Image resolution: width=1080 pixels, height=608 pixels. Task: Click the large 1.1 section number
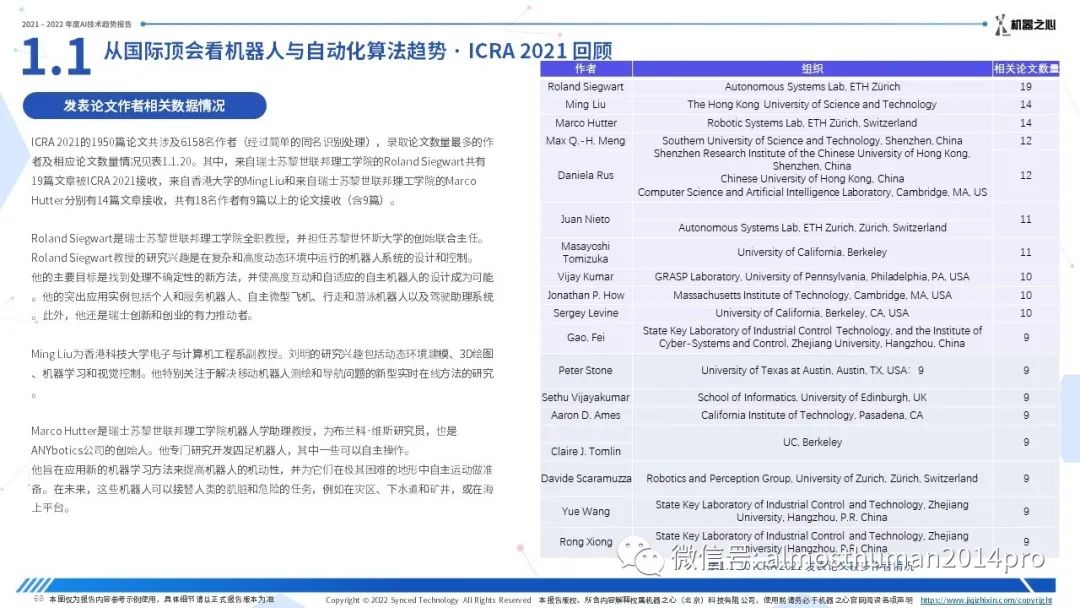pyautogui.click(x=56, y=57)
